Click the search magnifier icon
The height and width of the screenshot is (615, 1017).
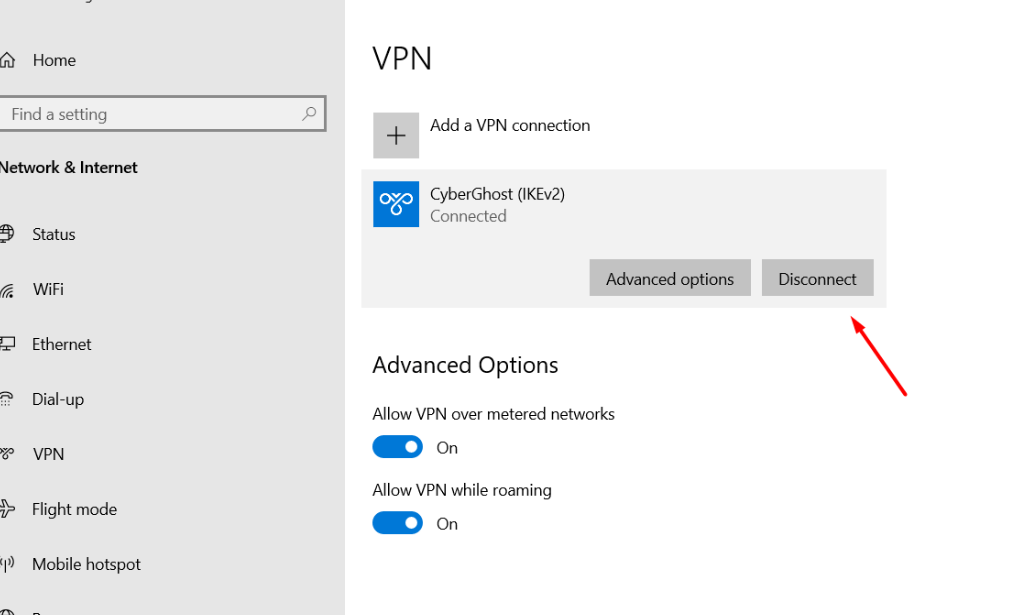[x=309, y=114]
